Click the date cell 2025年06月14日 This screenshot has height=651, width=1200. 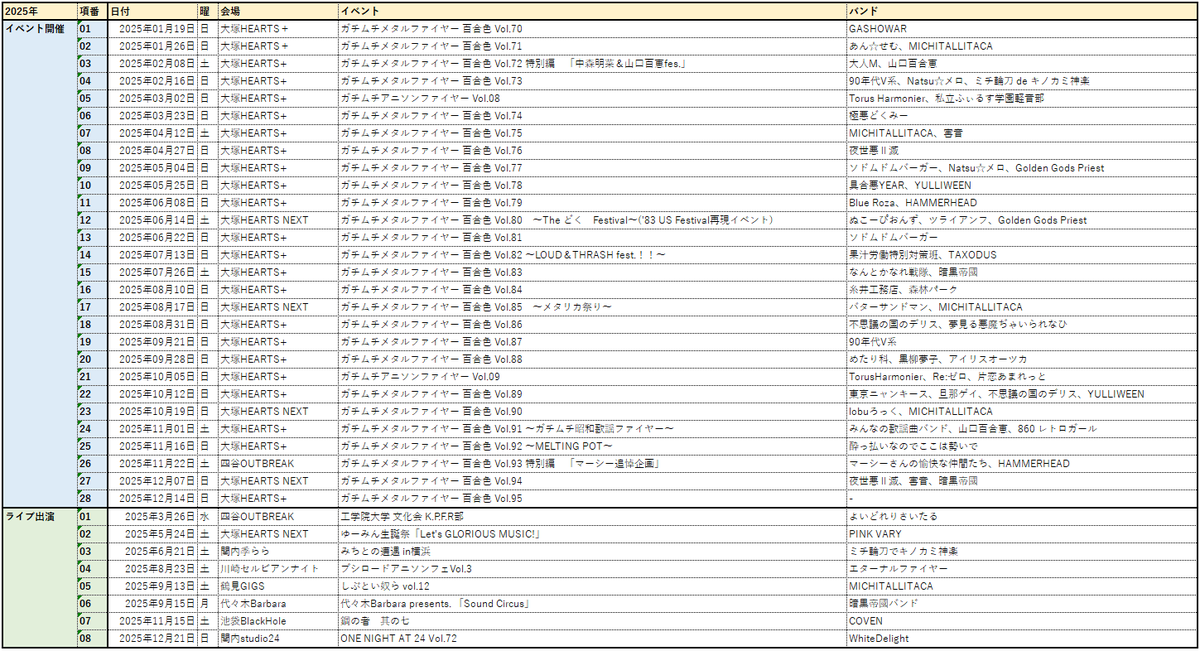pyautogui.click(x=152, y=220)
